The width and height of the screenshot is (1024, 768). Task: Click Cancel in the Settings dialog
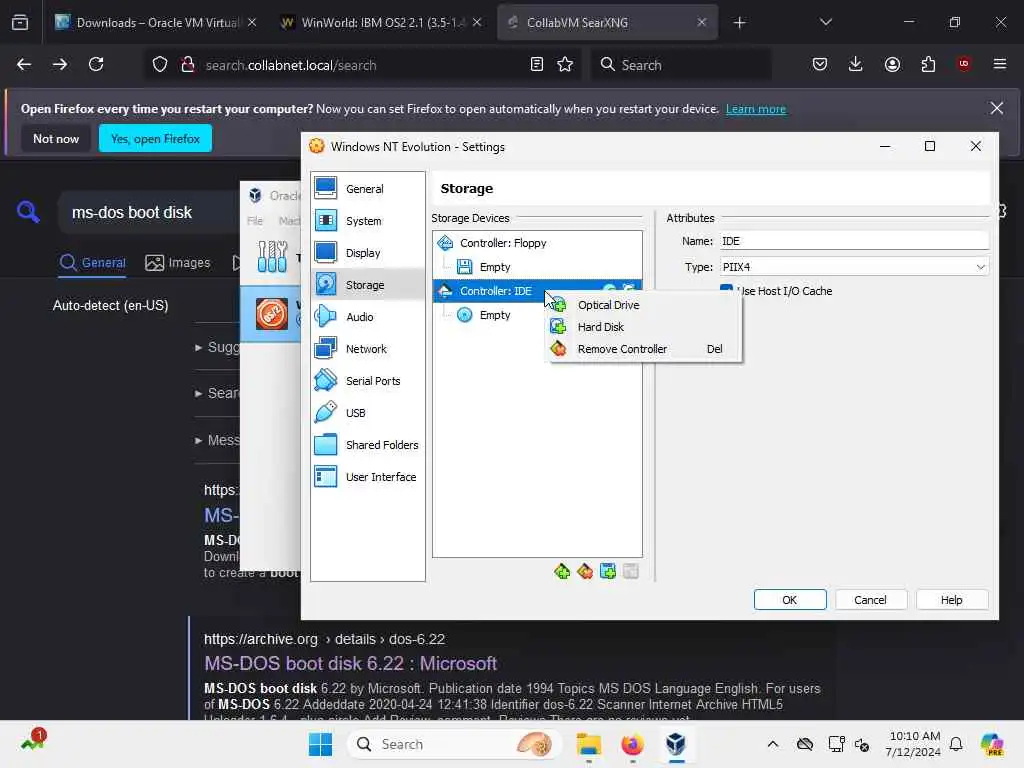pos(870,600)
